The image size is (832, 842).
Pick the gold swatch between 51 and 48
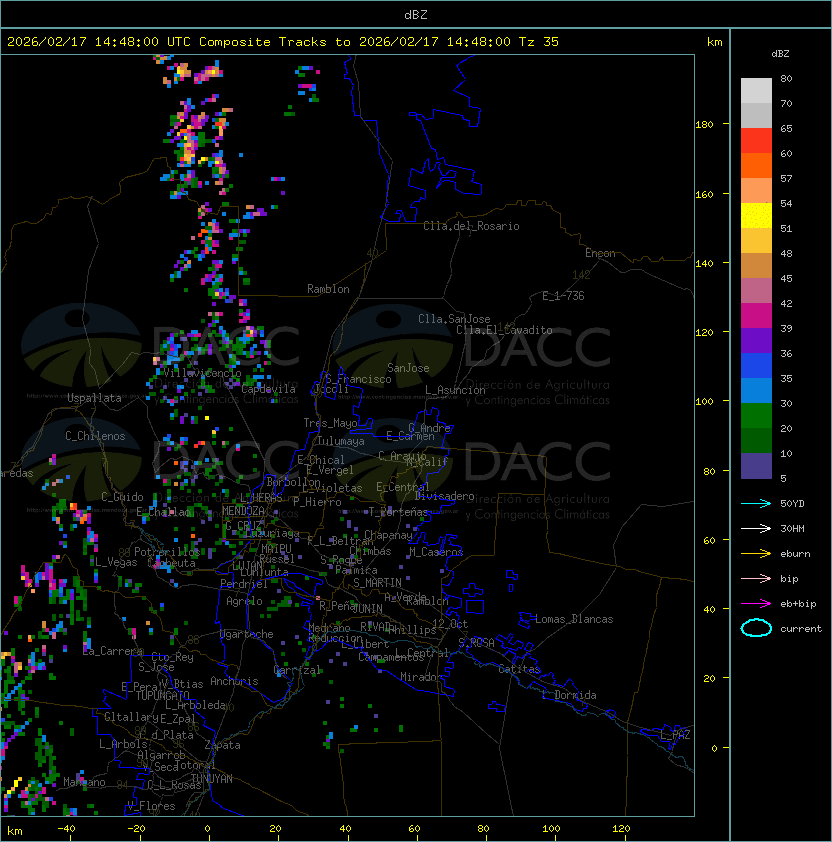pos(756,241)
